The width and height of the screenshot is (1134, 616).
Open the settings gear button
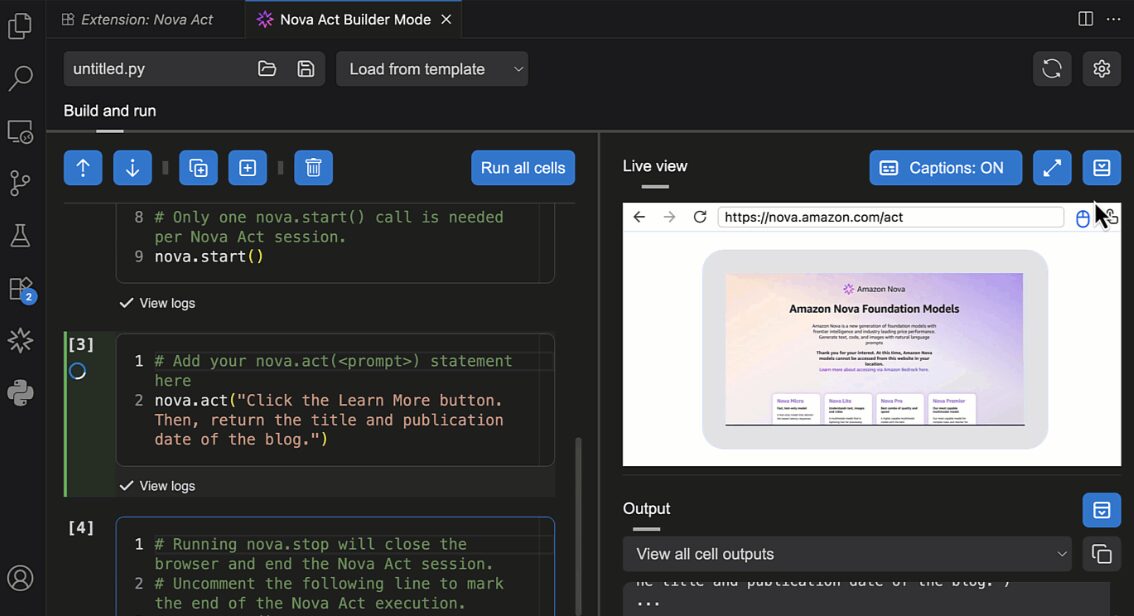1101,69
